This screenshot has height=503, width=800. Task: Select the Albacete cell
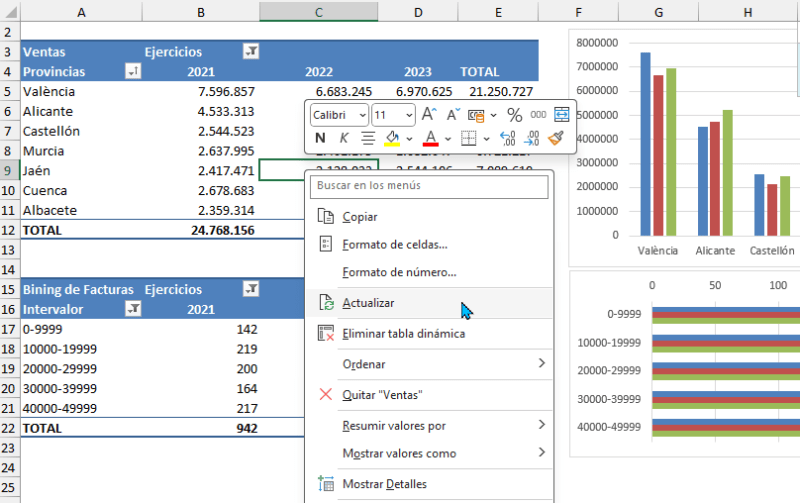pyautogui.click(x=81, y=210)
